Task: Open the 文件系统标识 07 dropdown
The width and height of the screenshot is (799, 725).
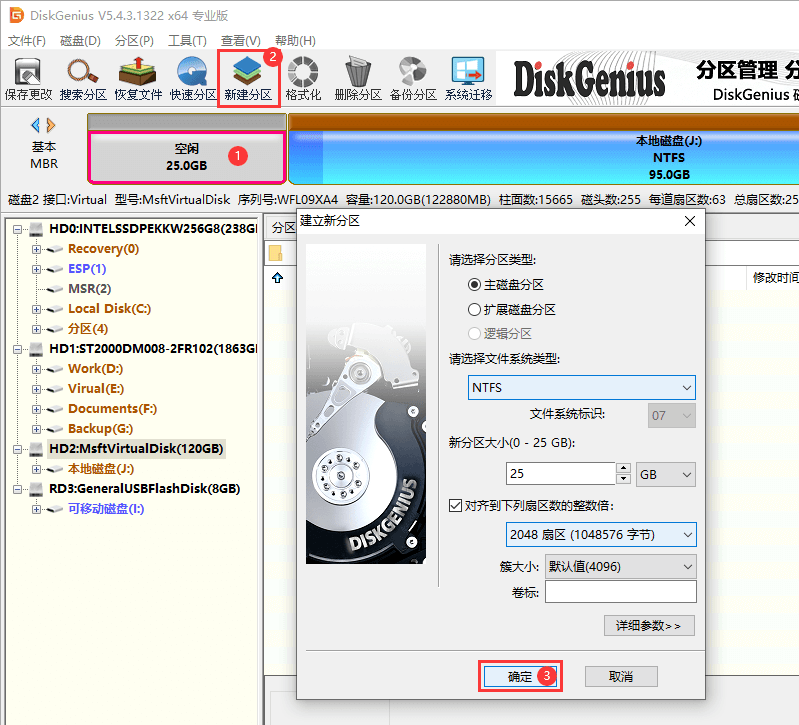Action: pyautogui.click(x=672, y=416)
